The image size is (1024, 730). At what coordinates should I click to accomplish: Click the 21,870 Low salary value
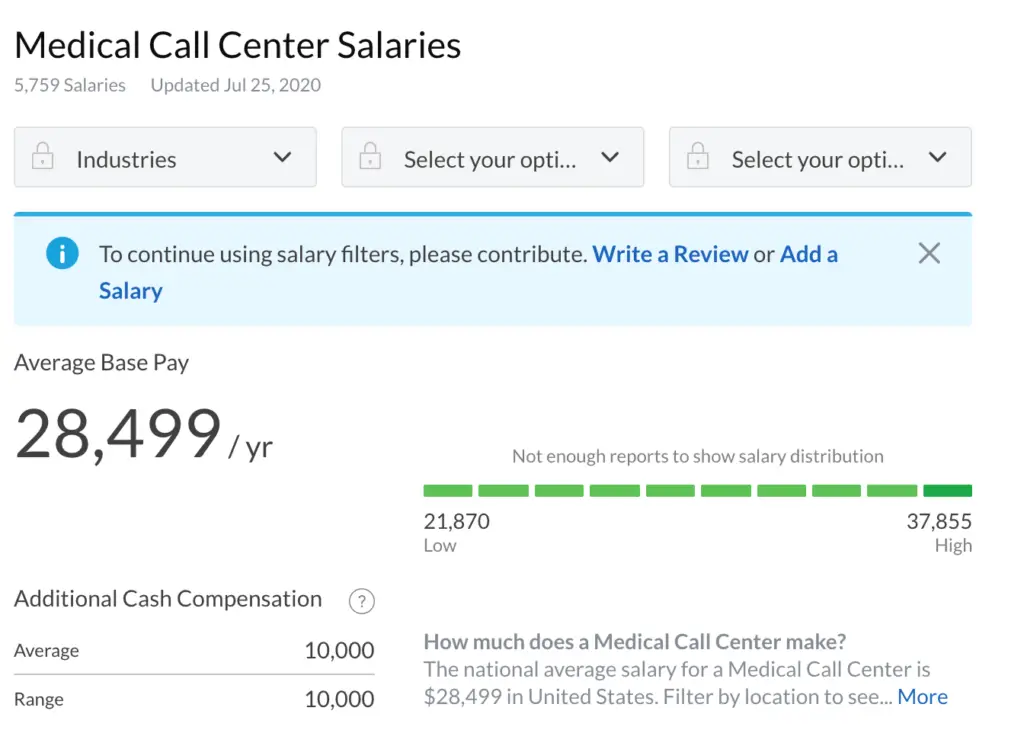click(456, 521)
